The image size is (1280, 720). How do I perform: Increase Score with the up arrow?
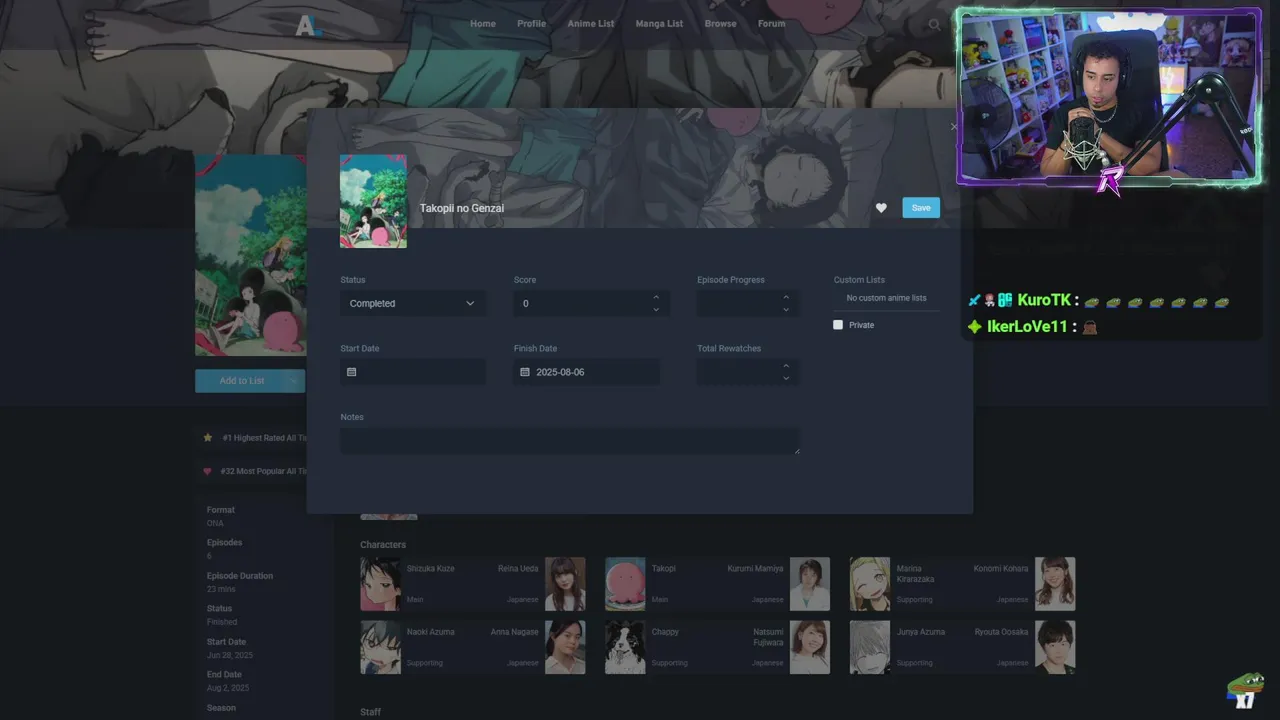(x=656, y=297)
